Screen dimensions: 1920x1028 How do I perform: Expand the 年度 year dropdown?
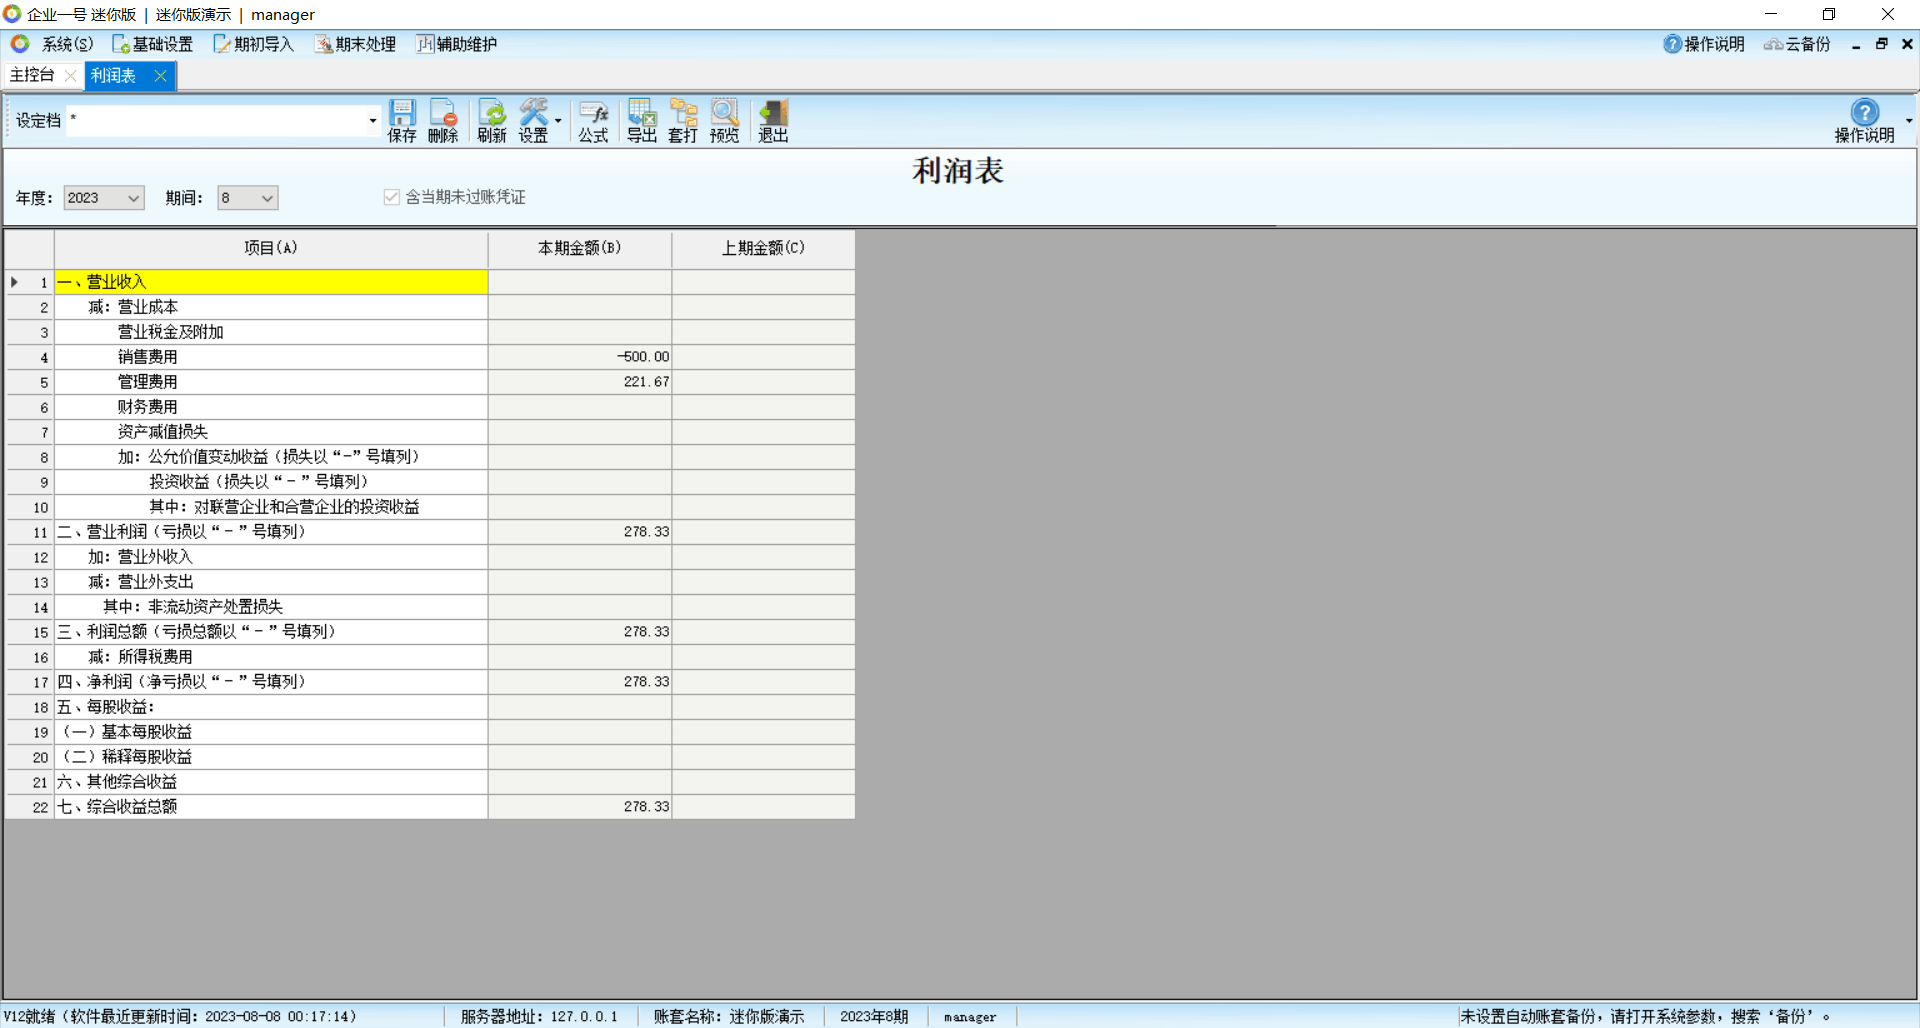[x=133, y=198]
